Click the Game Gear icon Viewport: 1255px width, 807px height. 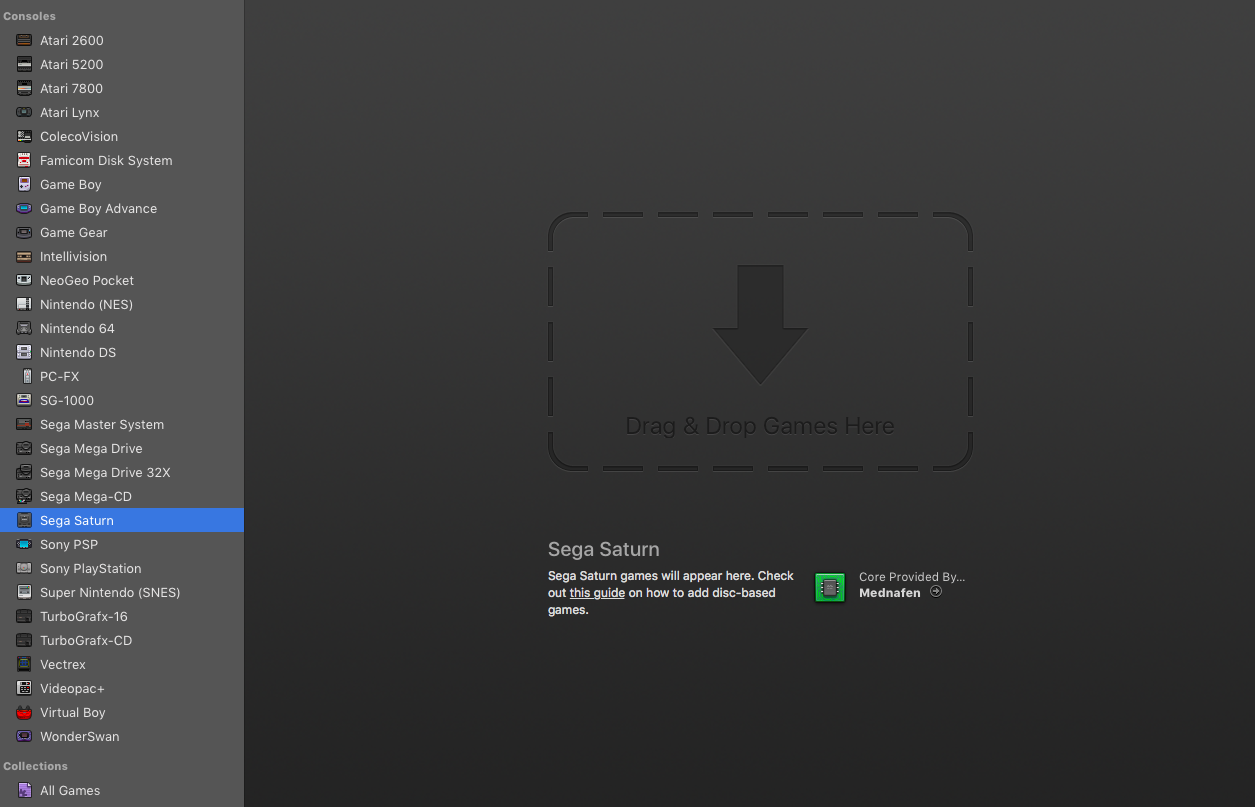(24, 232)
